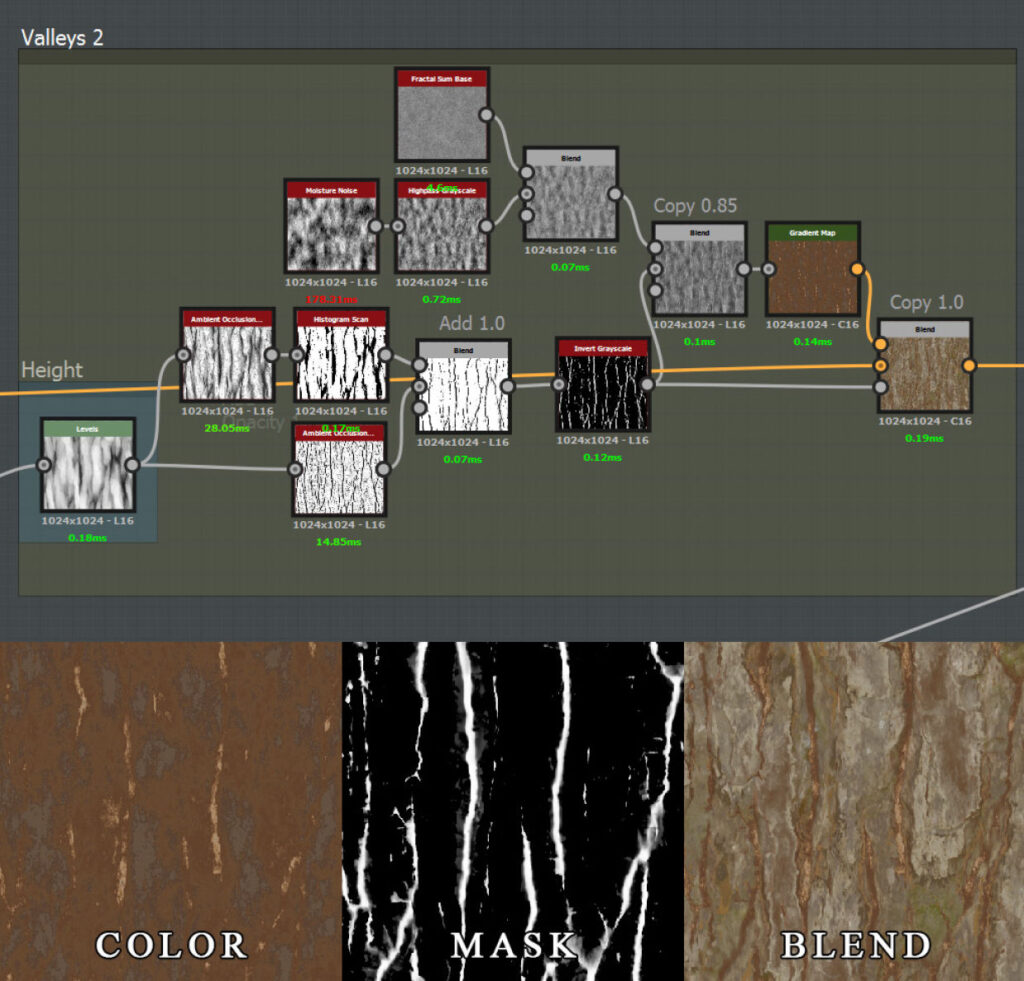
Task: Click the Copy 0.85 comment label
Action: click(695, 206)
